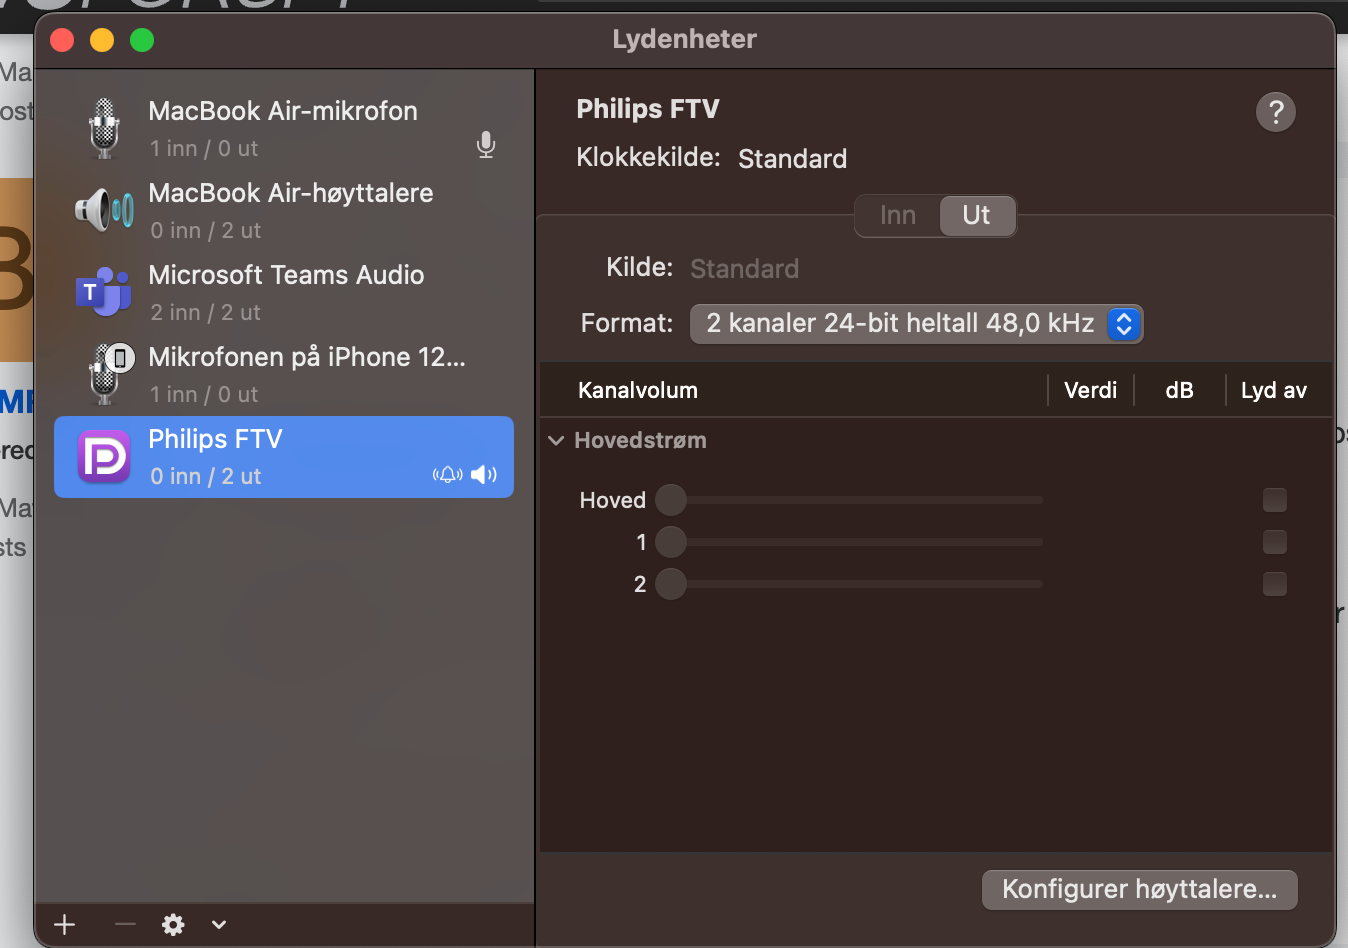Click the Philips FTV device icon
Image resolution: width=1348 pixels, height=948 pixels.
(x=104, y=456)
